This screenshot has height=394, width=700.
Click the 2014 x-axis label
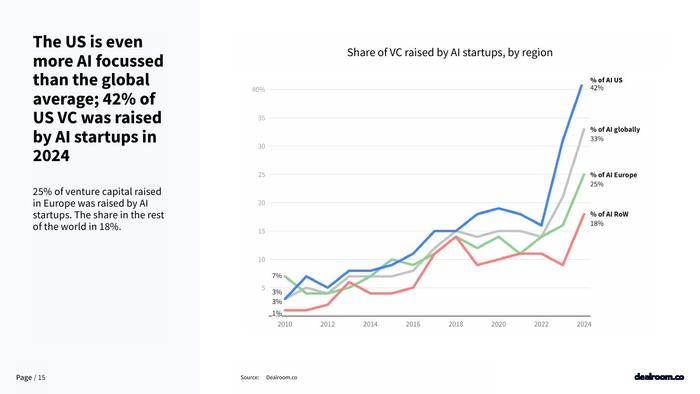tap(370, 324)
